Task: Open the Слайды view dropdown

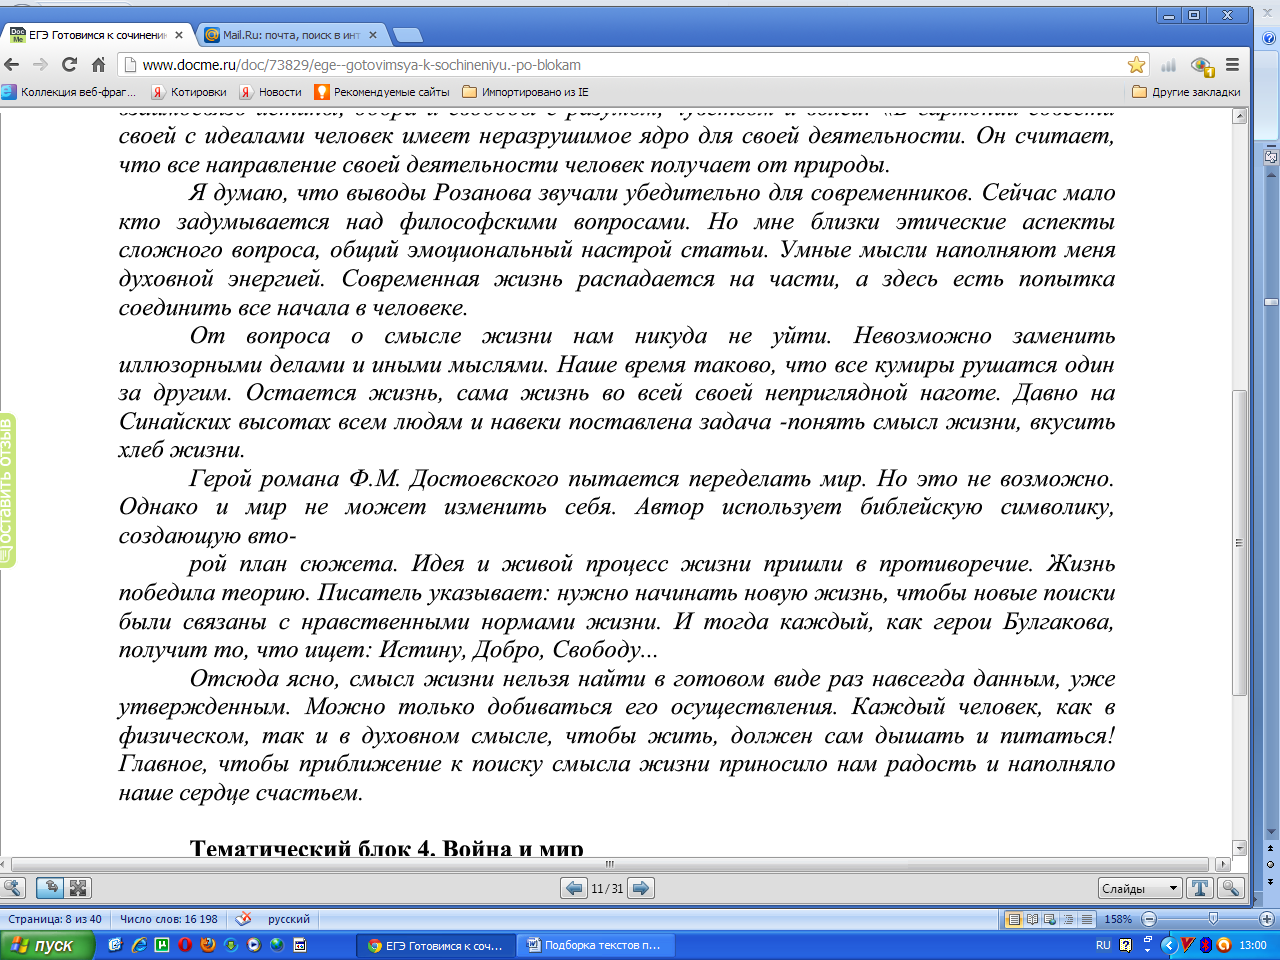Action: [x=1140, y=888]
